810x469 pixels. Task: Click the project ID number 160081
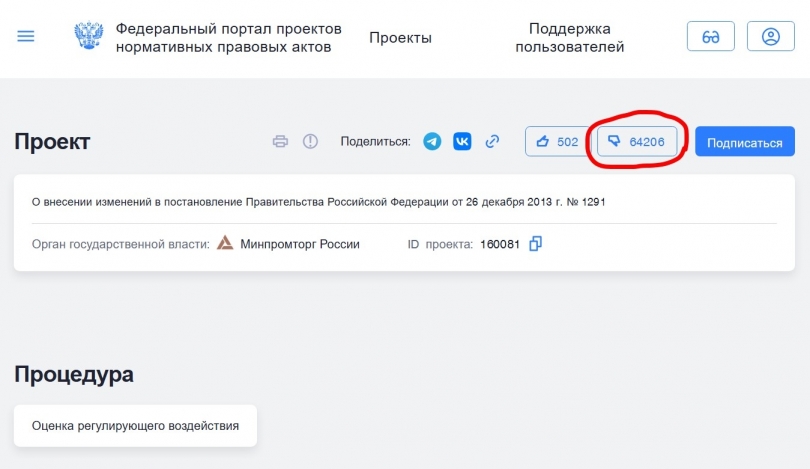(x=500, y=244)
